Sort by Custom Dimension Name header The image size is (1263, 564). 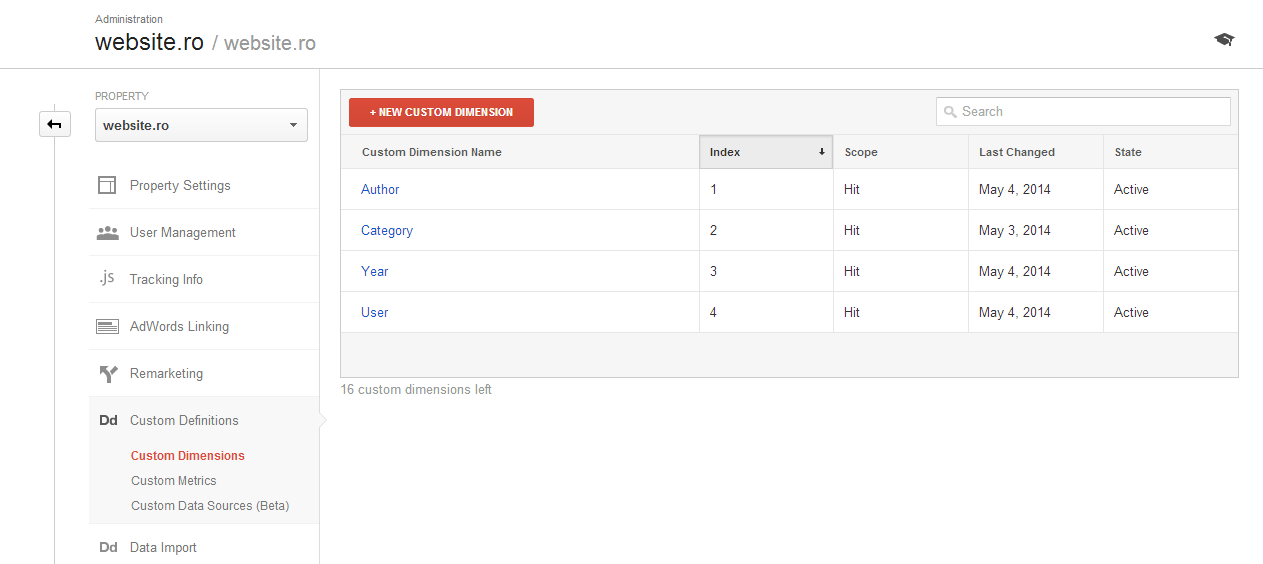432,152
